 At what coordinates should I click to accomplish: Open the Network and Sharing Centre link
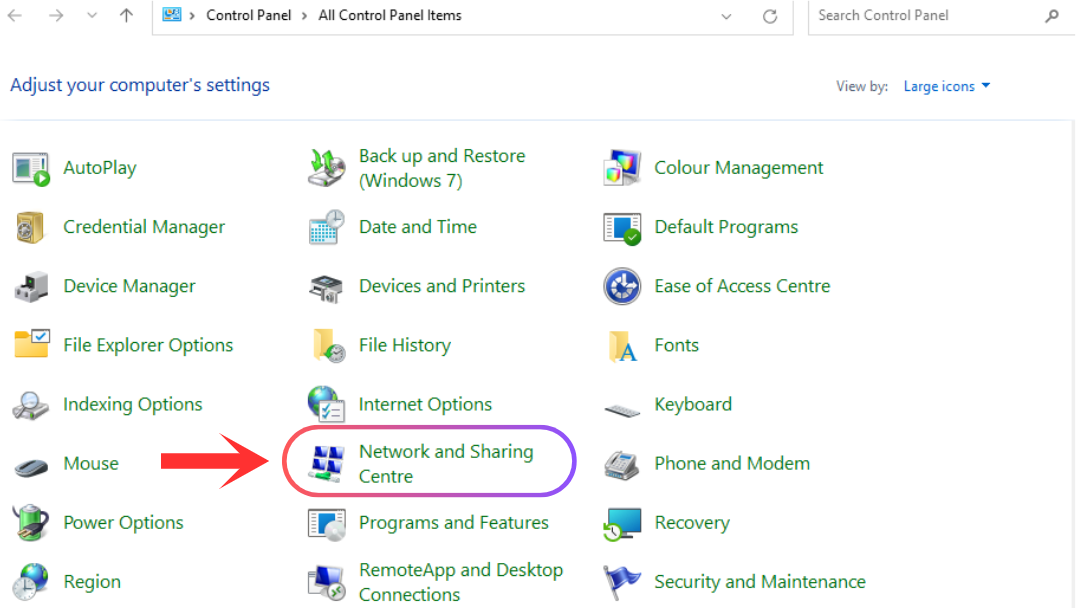pos(446,464)
